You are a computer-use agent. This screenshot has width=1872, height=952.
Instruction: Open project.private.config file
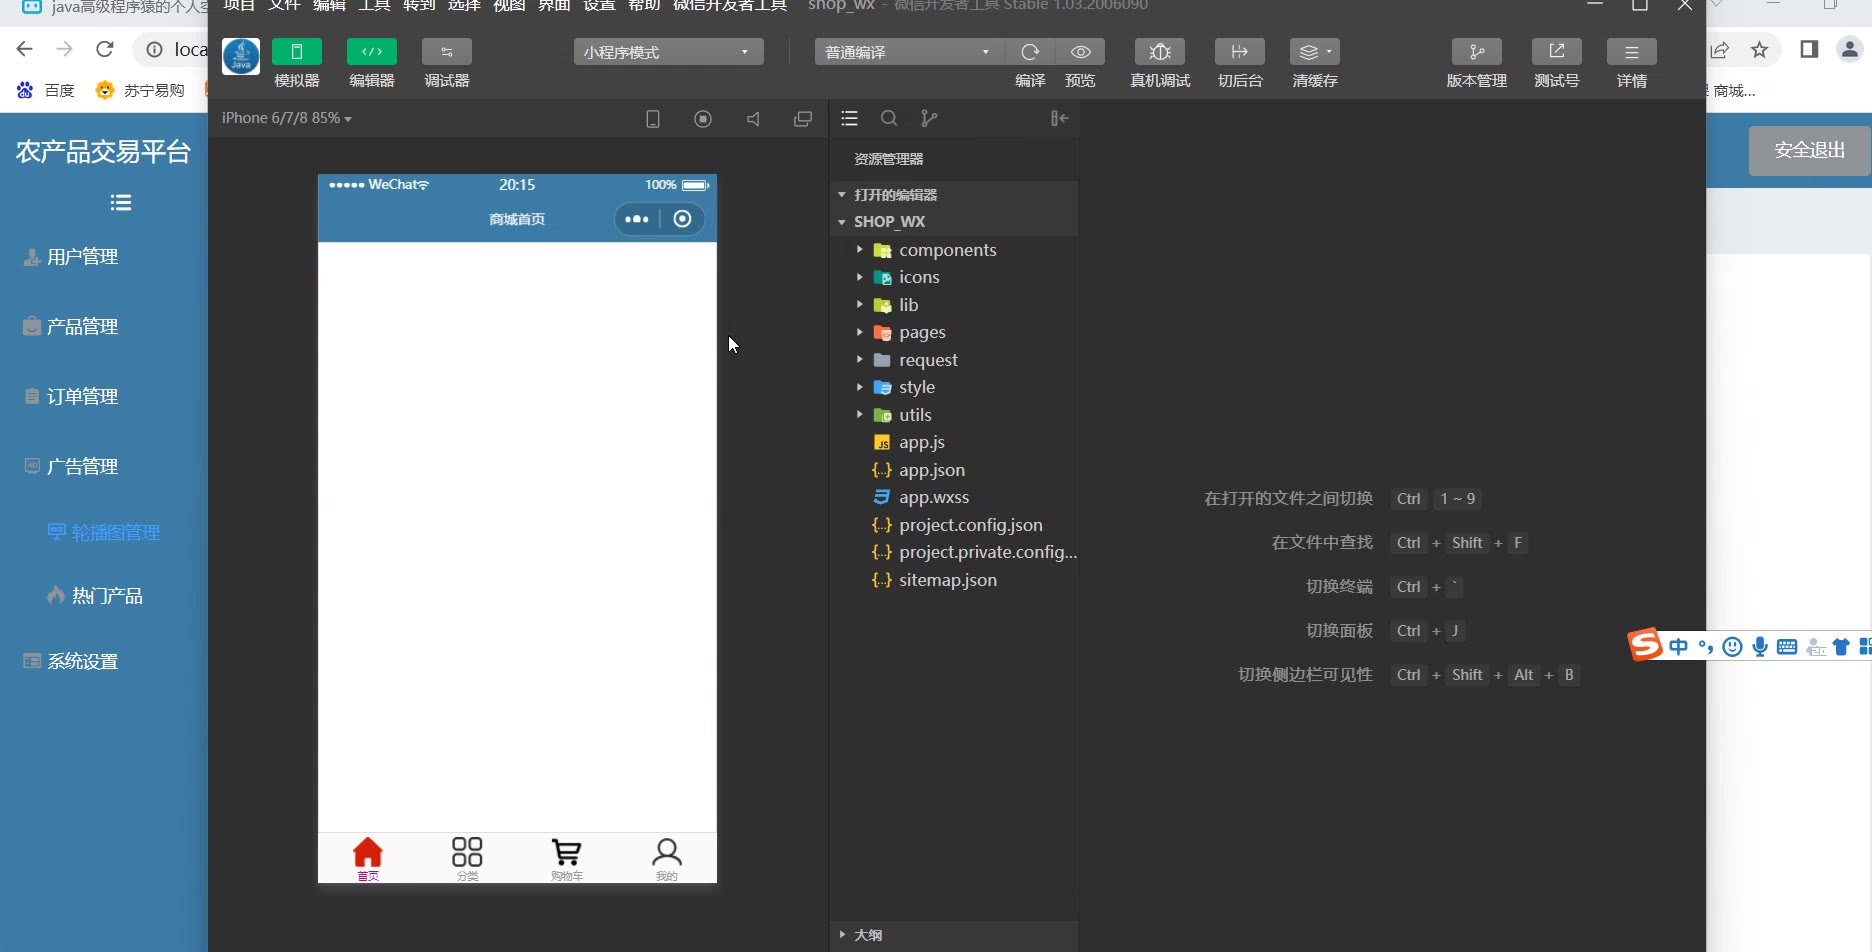click(954, 552)
